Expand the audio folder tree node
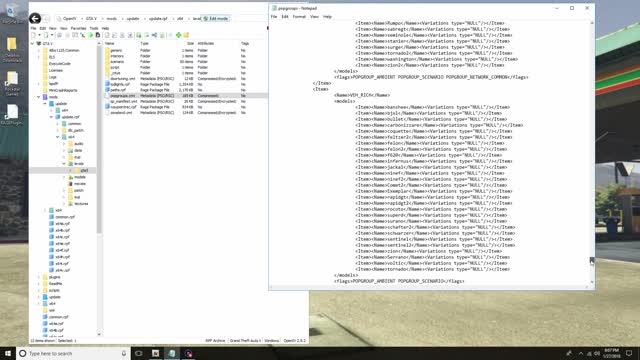This screenshot has width=640, height=360. coord(64,144)
